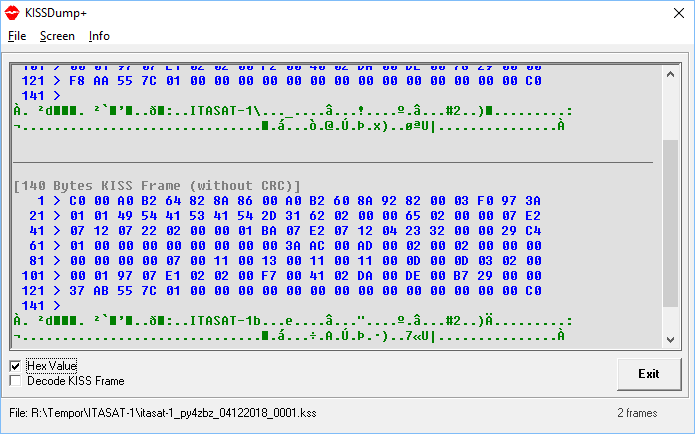The image size is (695, 434).
Task: Click the scroll up arrow of the dump view
Action: pyautogui.click(x=670, y=74)
